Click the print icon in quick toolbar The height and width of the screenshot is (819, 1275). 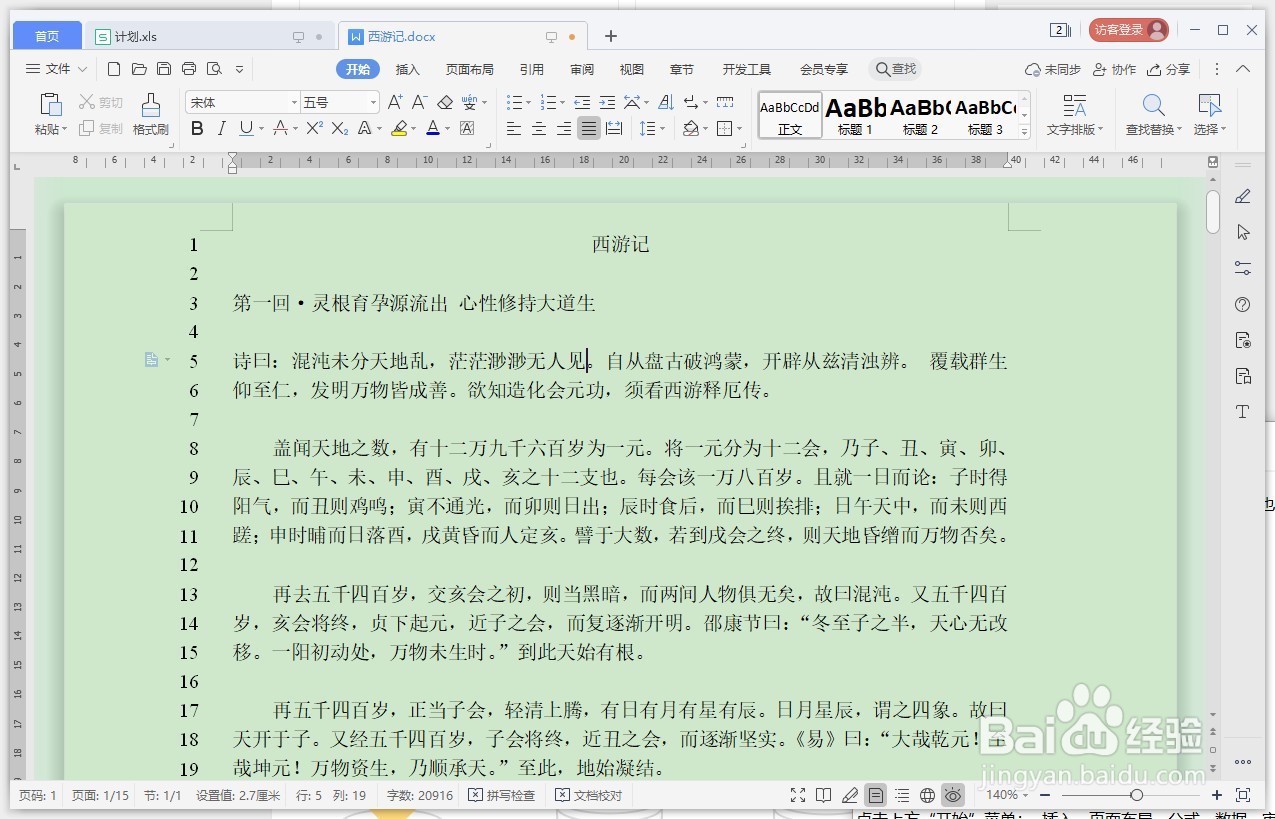click(189, 69)
